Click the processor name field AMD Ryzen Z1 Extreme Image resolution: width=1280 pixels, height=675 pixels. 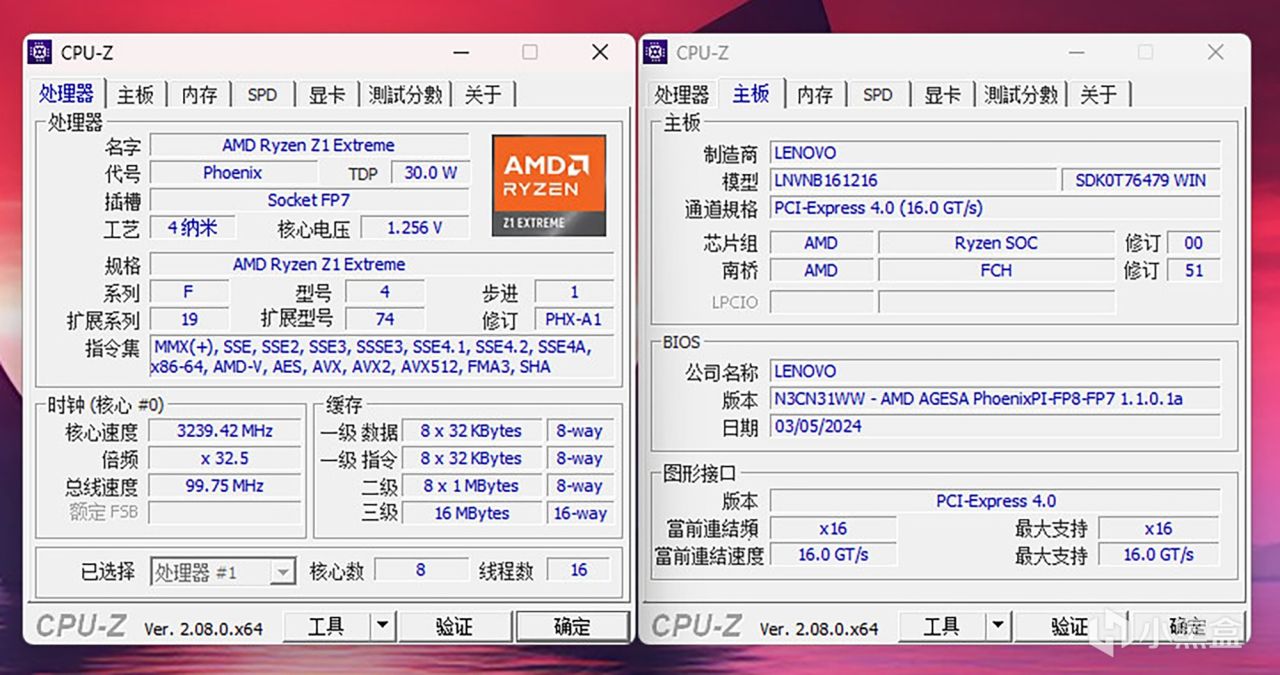coord(309,145)
